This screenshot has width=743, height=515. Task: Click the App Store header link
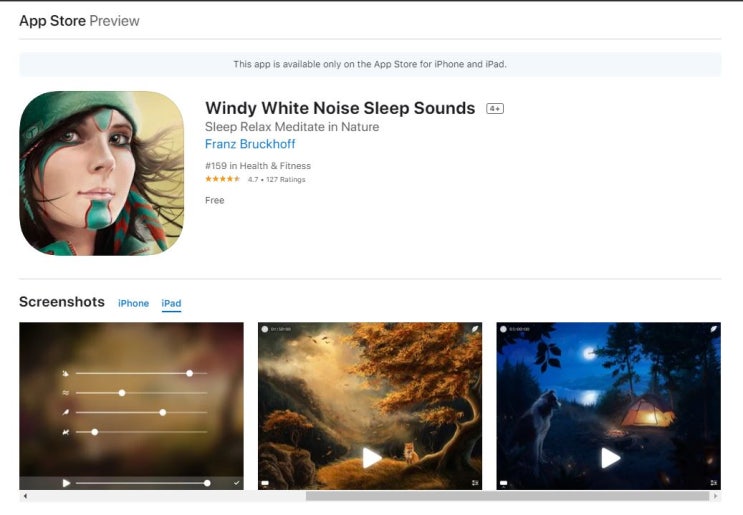point(52,21)
